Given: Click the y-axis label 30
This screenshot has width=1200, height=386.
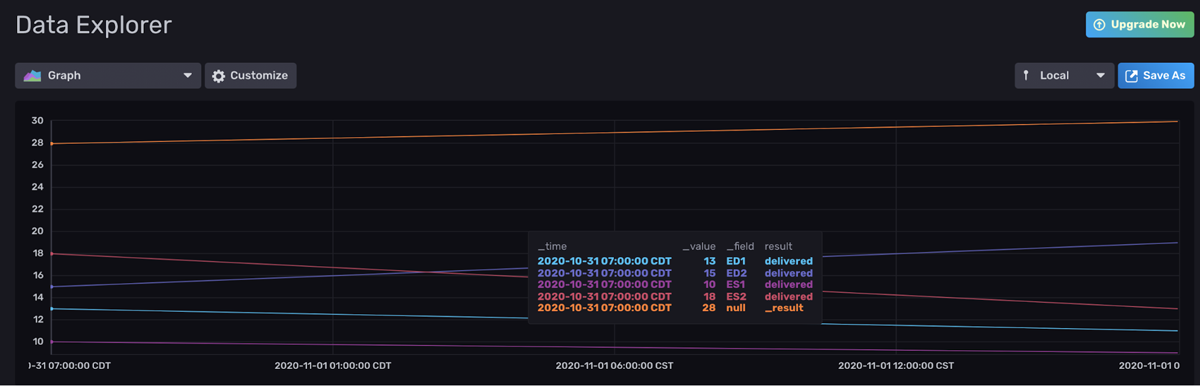Looking at the screenshot, I should pos(37,121).
